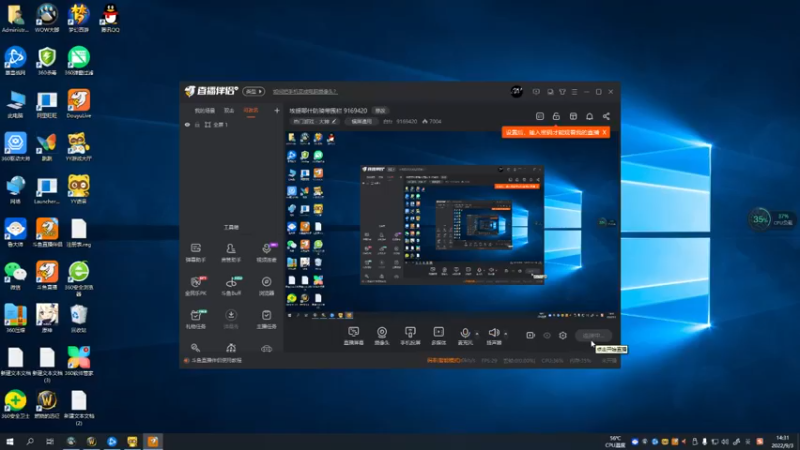Expand microphone options arrow
800x450 pixels.
tap(477, 334)
